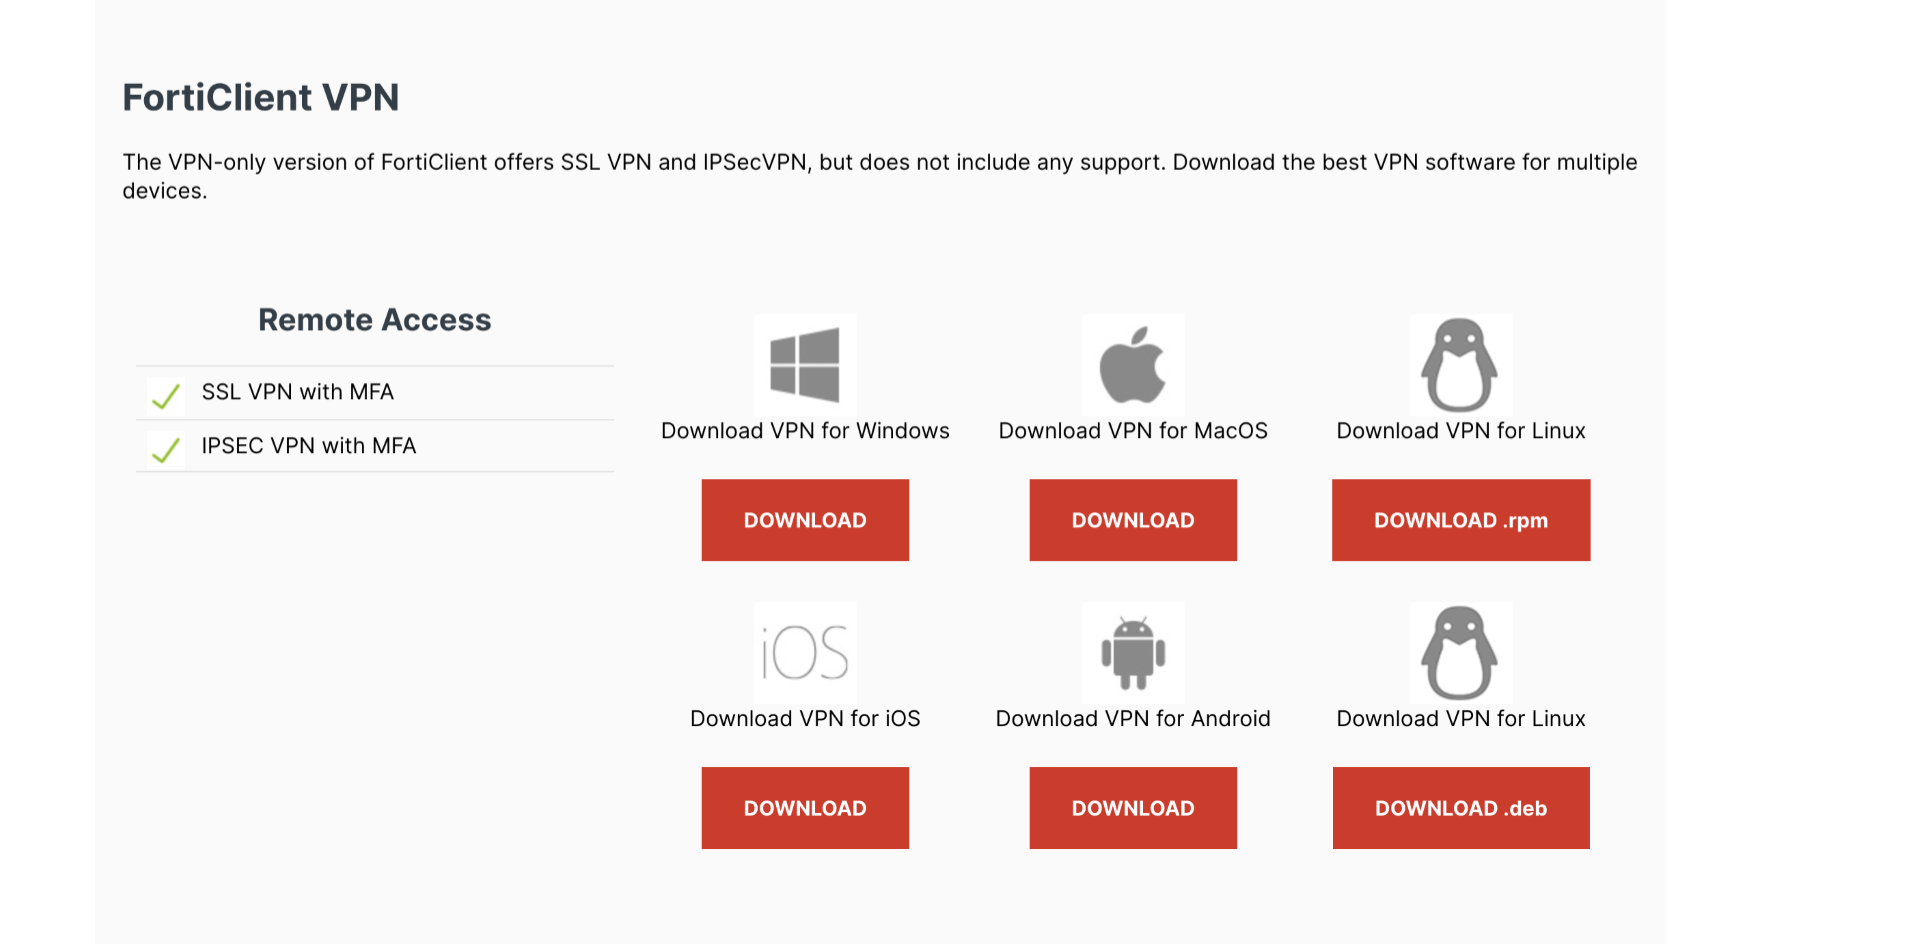Screen dimensions: 1920x944
Task: Click the Android robot icon
Action: (1133, 653)
